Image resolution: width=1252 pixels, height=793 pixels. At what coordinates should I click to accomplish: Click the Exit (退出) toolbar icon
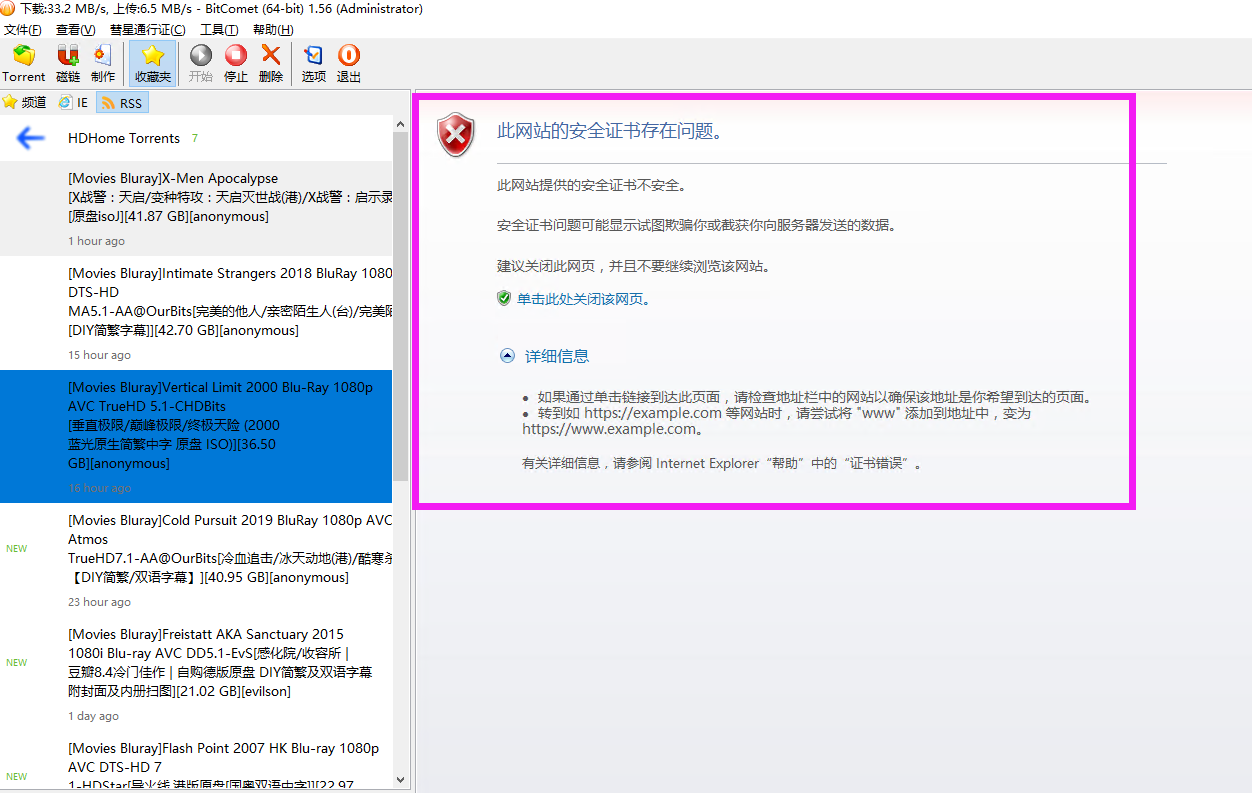pyautogui.click(x=349, y=63)
